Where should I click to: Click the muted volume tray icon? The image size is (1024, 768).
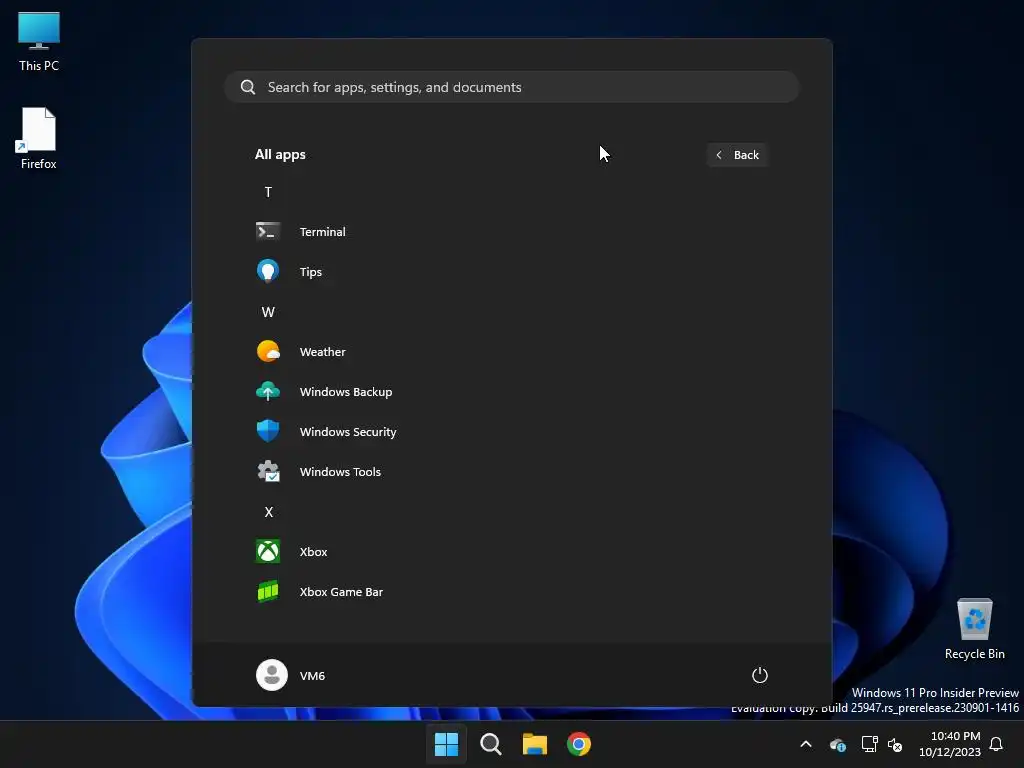[x=895, y=744]
